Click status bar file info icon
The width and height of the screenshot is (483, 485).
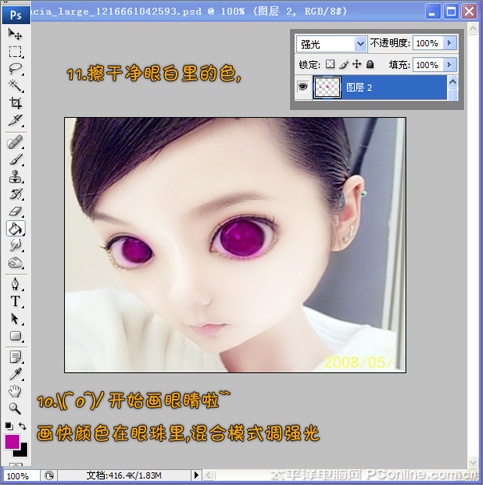pos(49,476)
